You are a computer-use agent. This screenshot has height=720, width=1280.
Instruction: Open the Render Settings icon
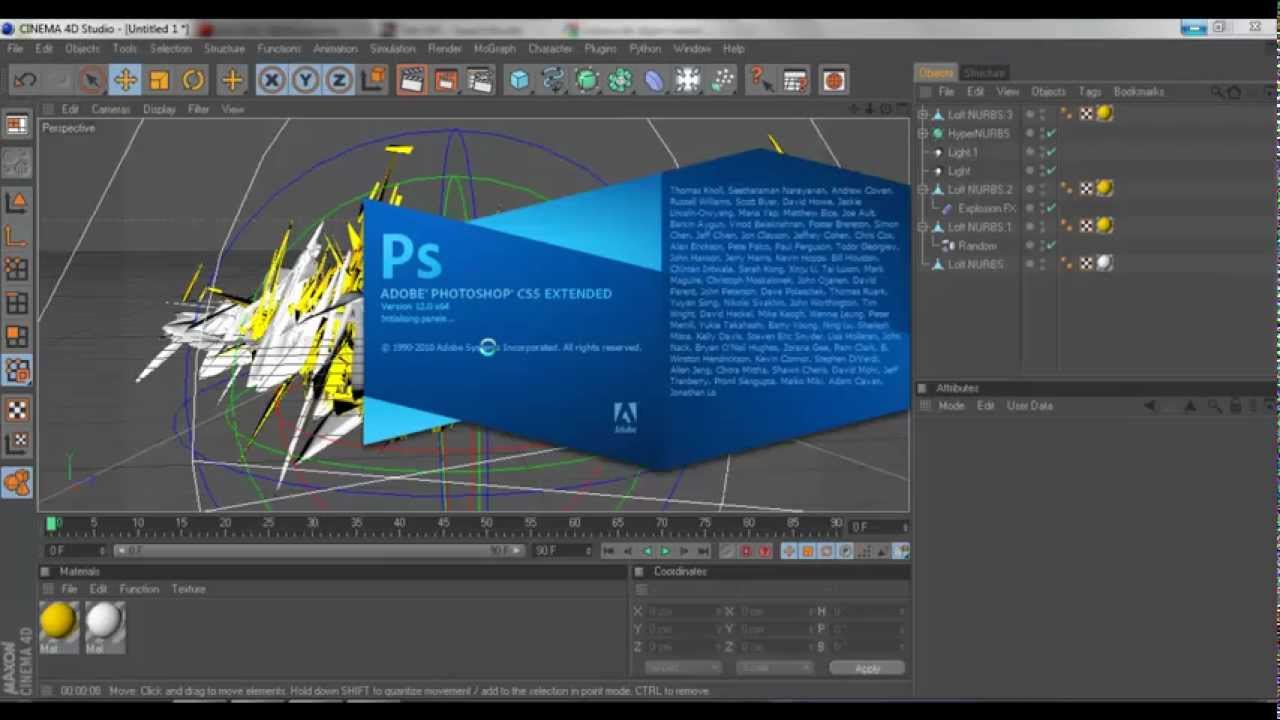480,80
